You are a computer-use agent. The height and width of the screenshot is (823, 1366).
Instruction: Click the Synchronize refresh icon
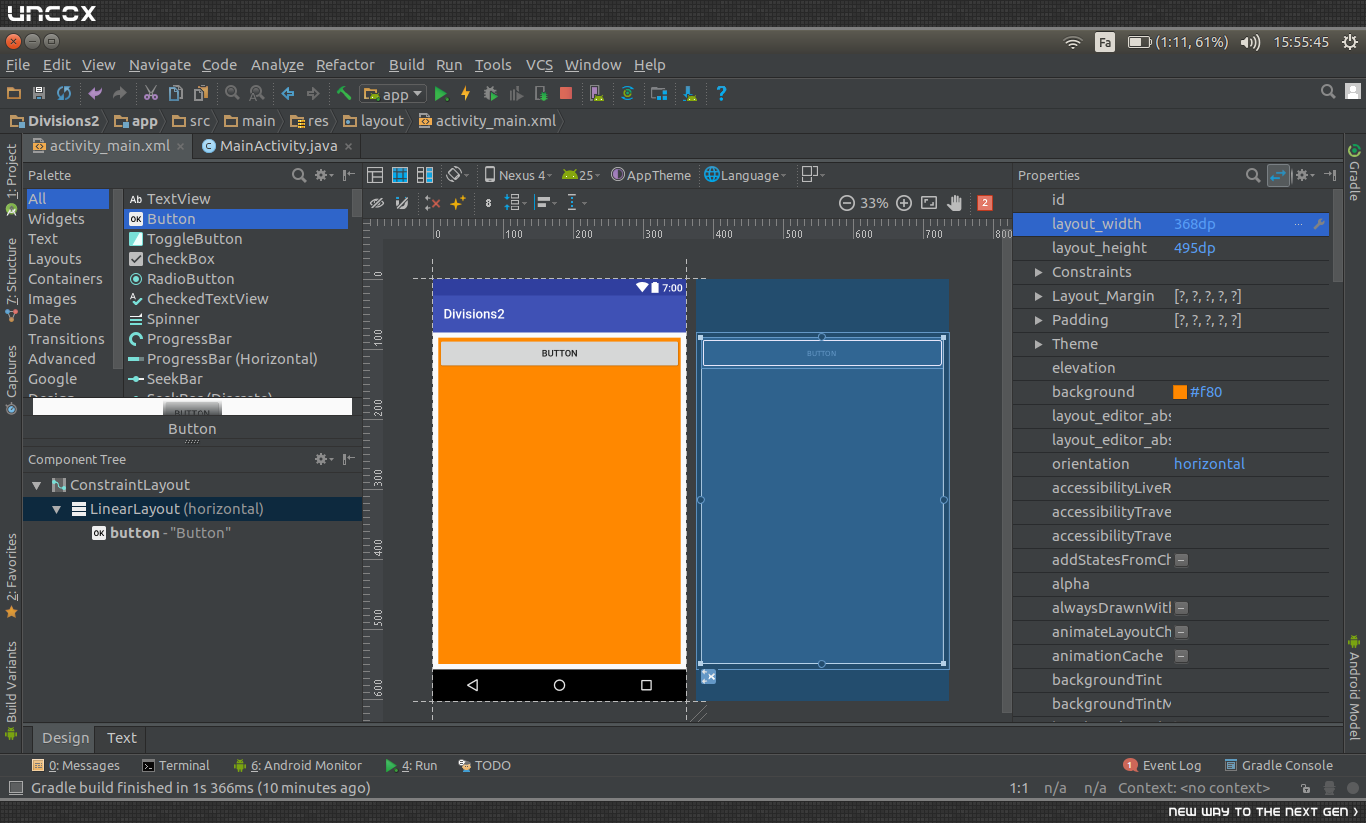64,93
